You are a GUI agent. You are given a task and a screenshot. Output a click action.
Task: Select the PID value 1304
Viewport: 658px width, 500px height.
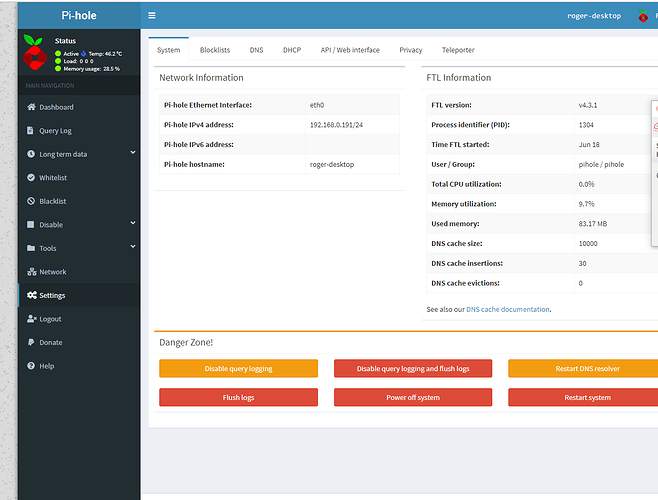tap(586, 125)
